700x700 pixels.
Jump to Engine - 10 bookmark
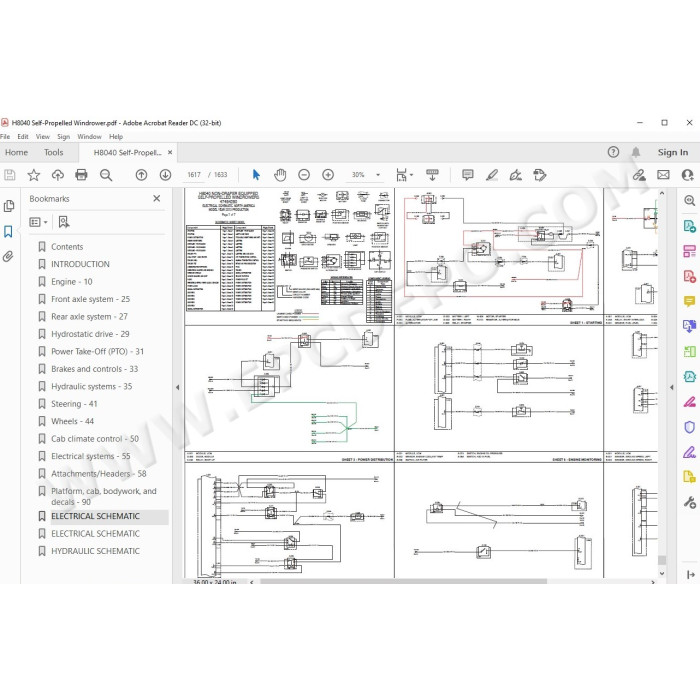[71, 282]
